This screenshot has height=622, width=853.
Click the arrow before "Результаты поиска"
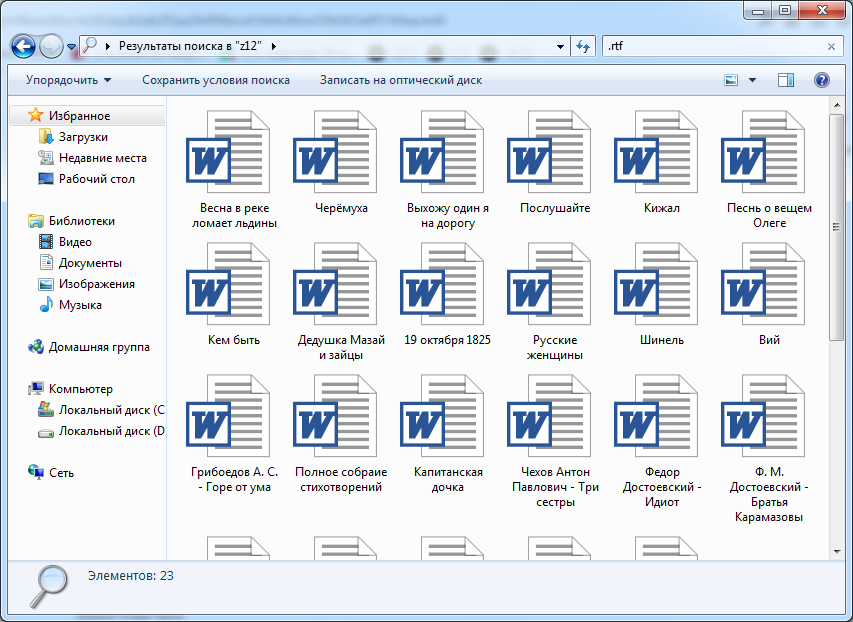pyautogui.click(x=108, y=46)
